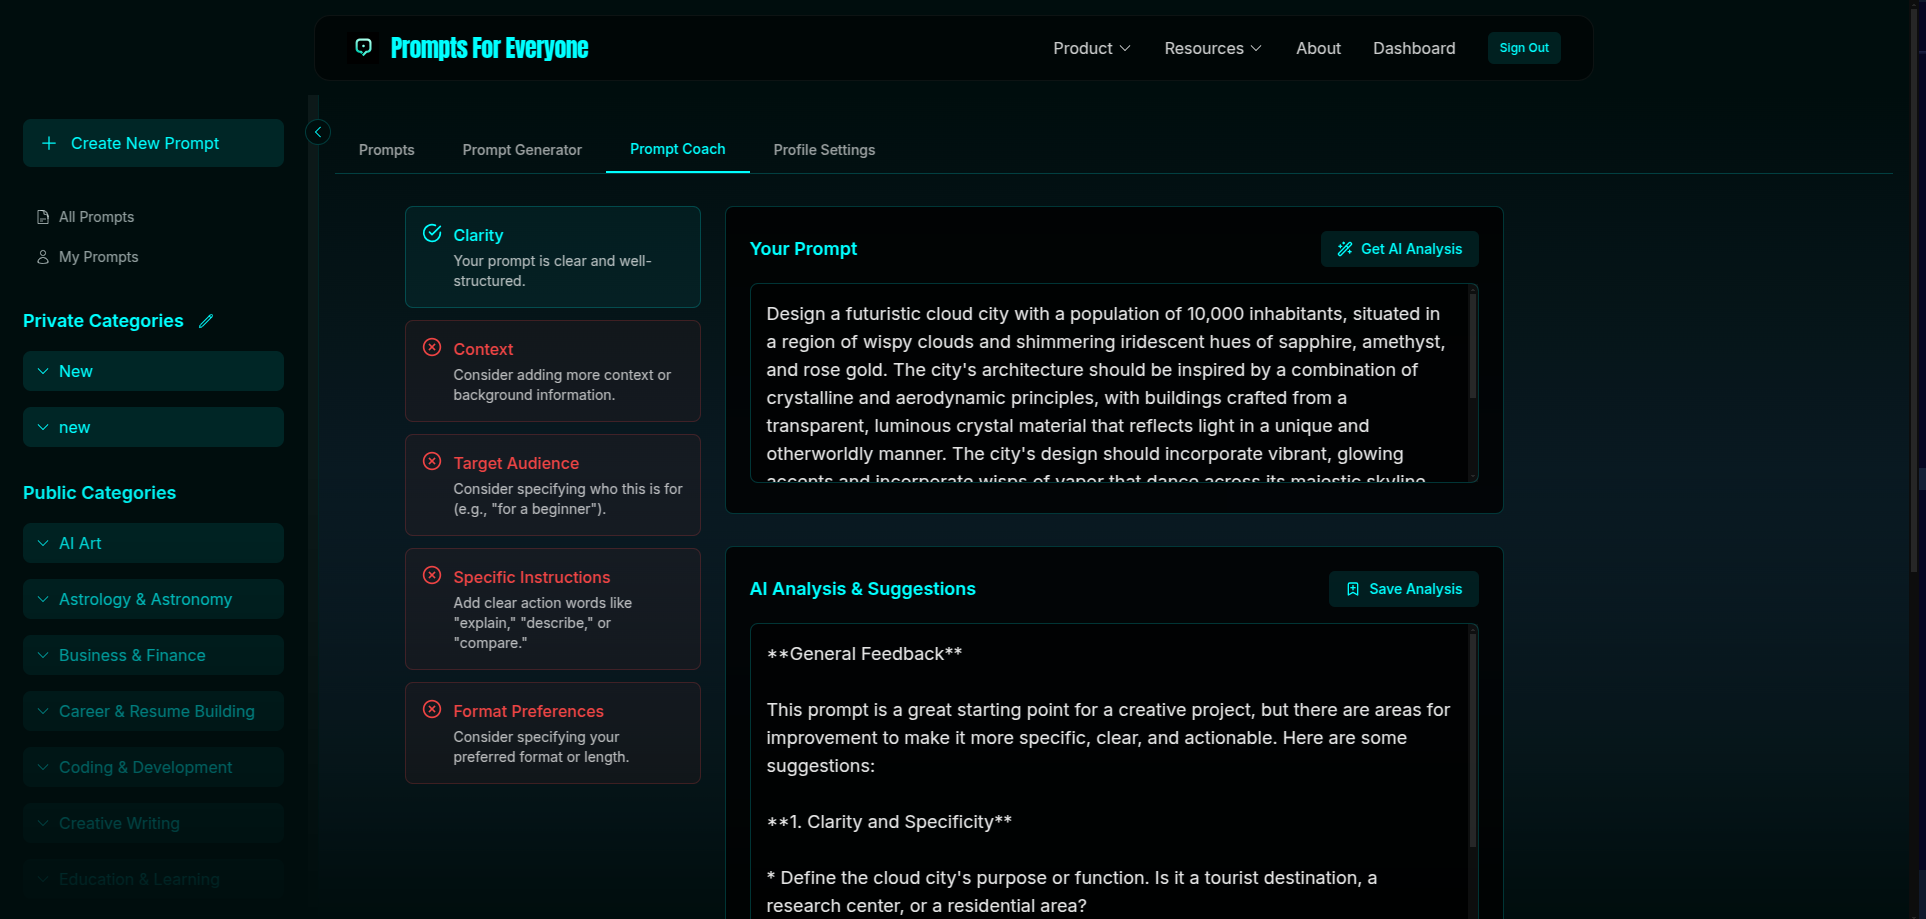The height and width of the screenshot is (919, 1926).
Task: Select the Format Preferences feedback card
Action: pos(553,733)
